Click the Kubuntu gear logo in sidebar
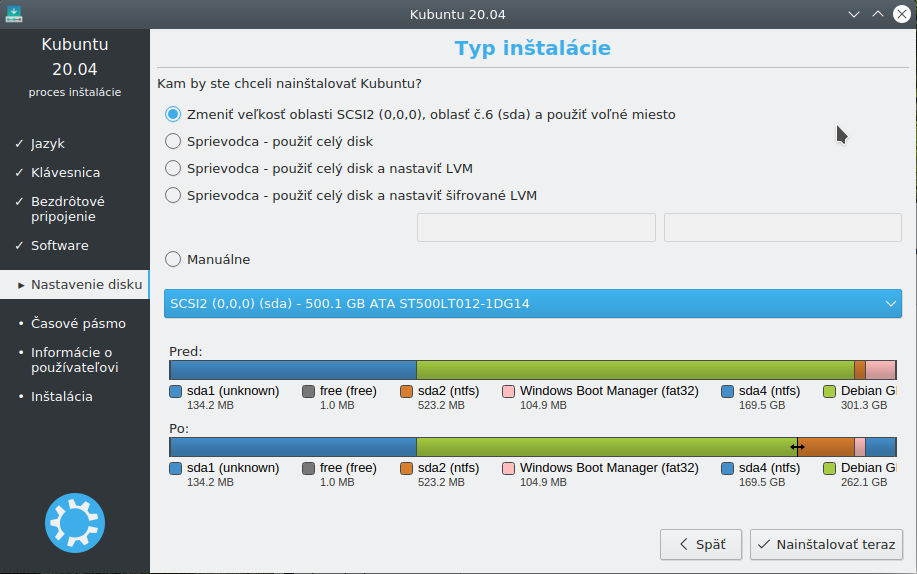This screenshot has height=574, width=917. (75, 523)
